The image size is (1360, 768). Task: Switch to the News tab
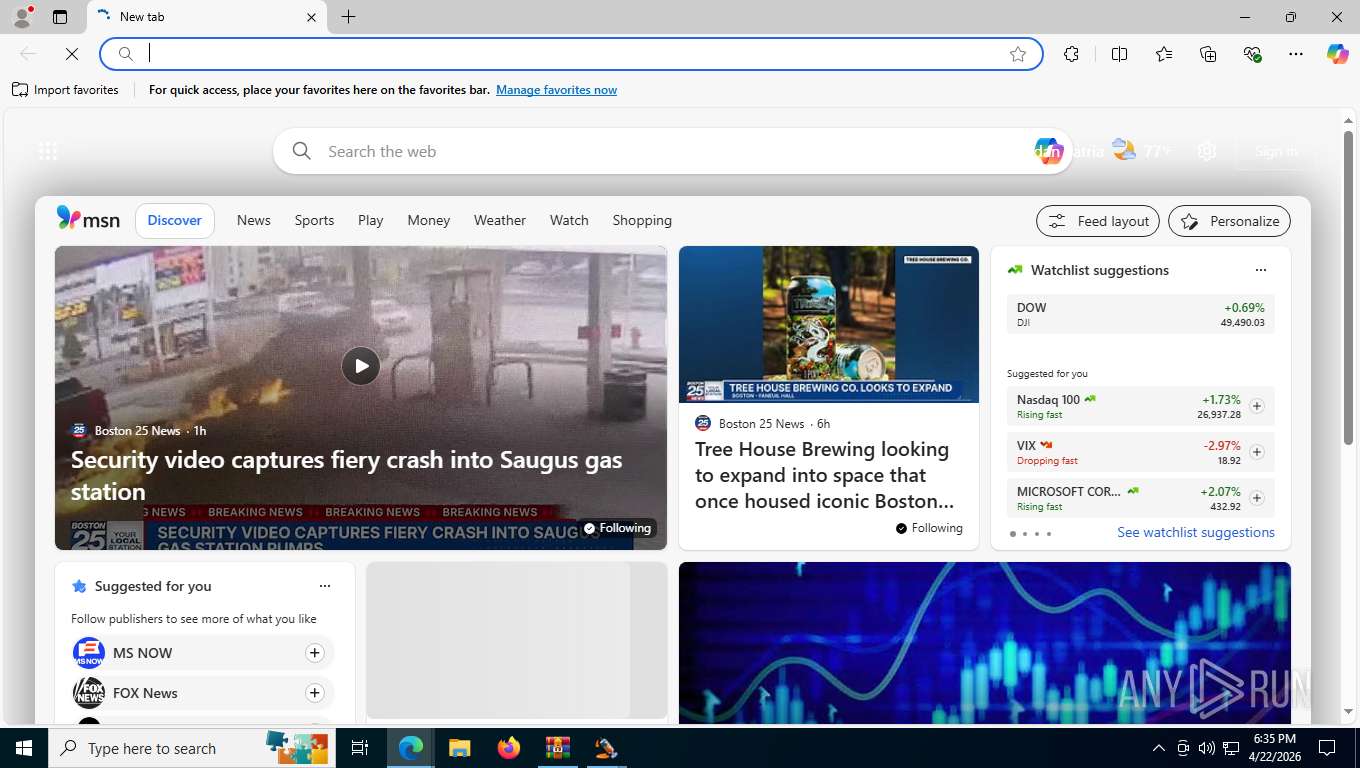tap(254, 220)
